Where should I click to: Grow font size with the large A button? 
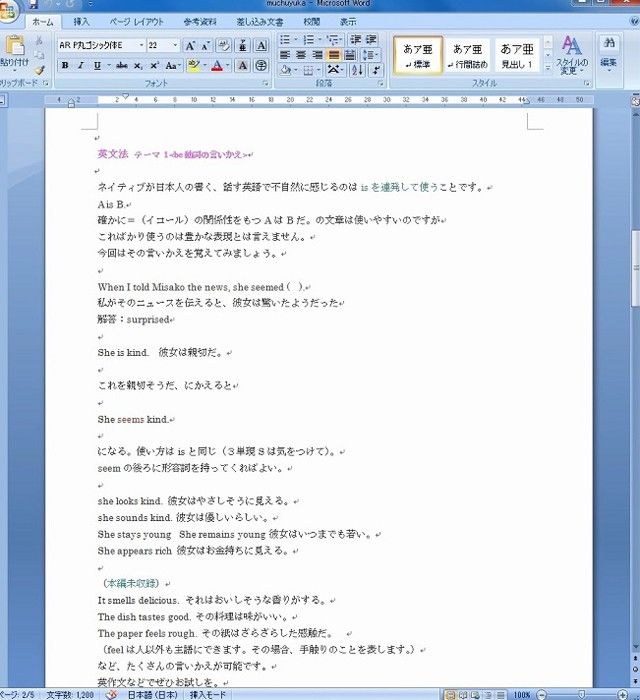190,45
